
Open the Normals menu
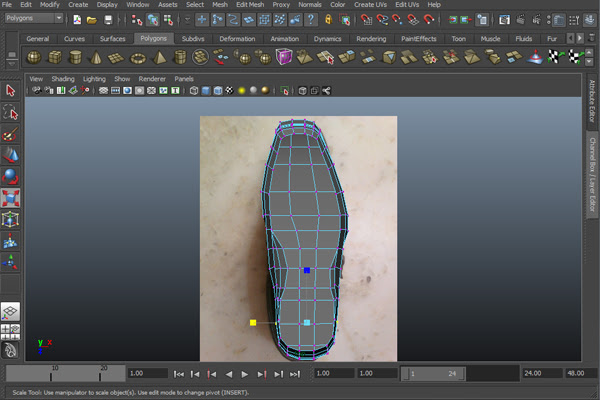(310, 5)
